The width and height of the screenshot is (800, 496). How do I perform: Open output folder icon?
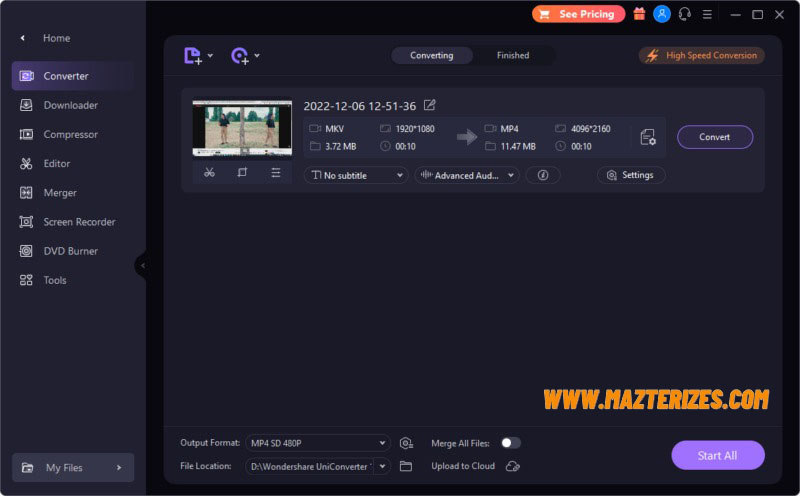[406, 466]
